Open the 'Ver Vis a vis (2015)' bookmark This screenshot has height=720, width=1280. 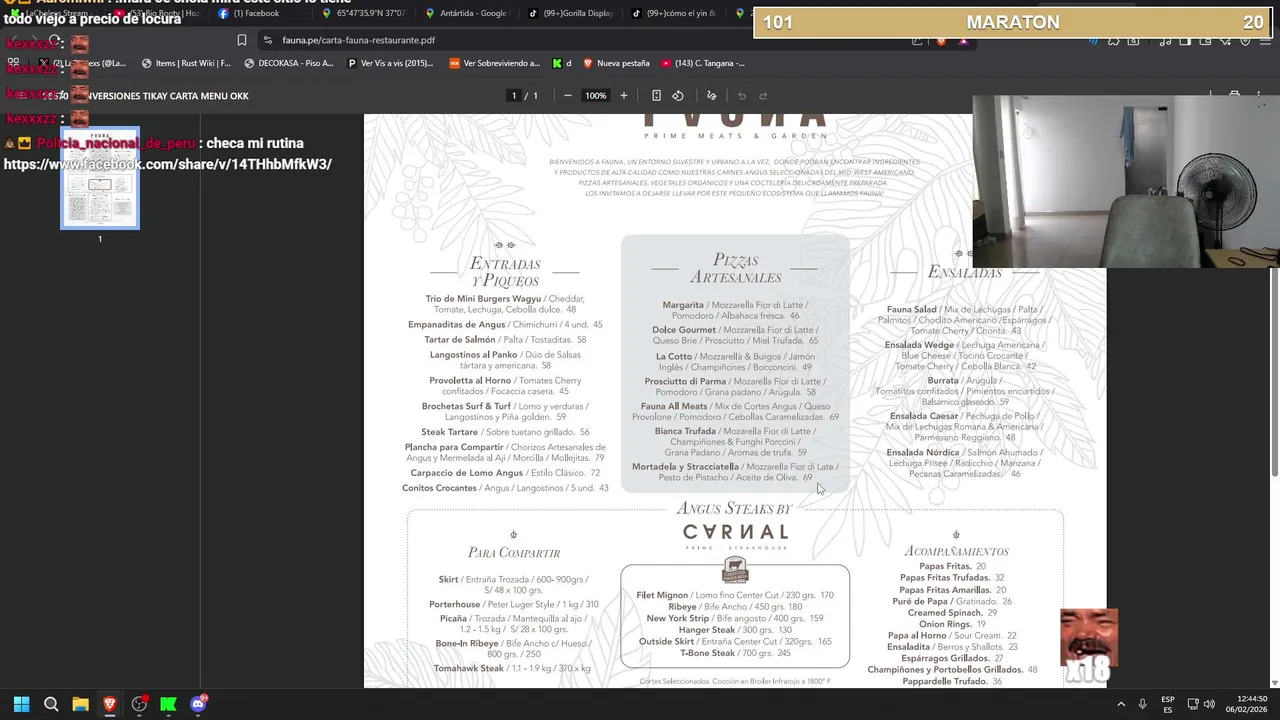point(391,63)
